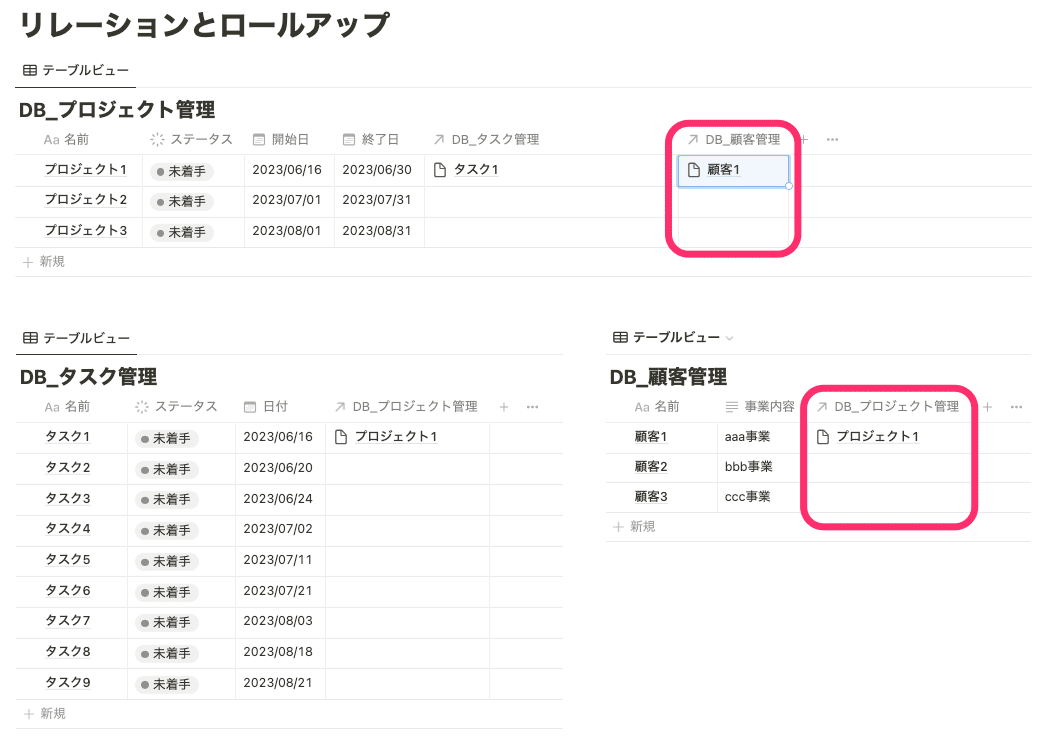
Task: Click the status icon beside ステータス property header
Action: pos(157,140)
